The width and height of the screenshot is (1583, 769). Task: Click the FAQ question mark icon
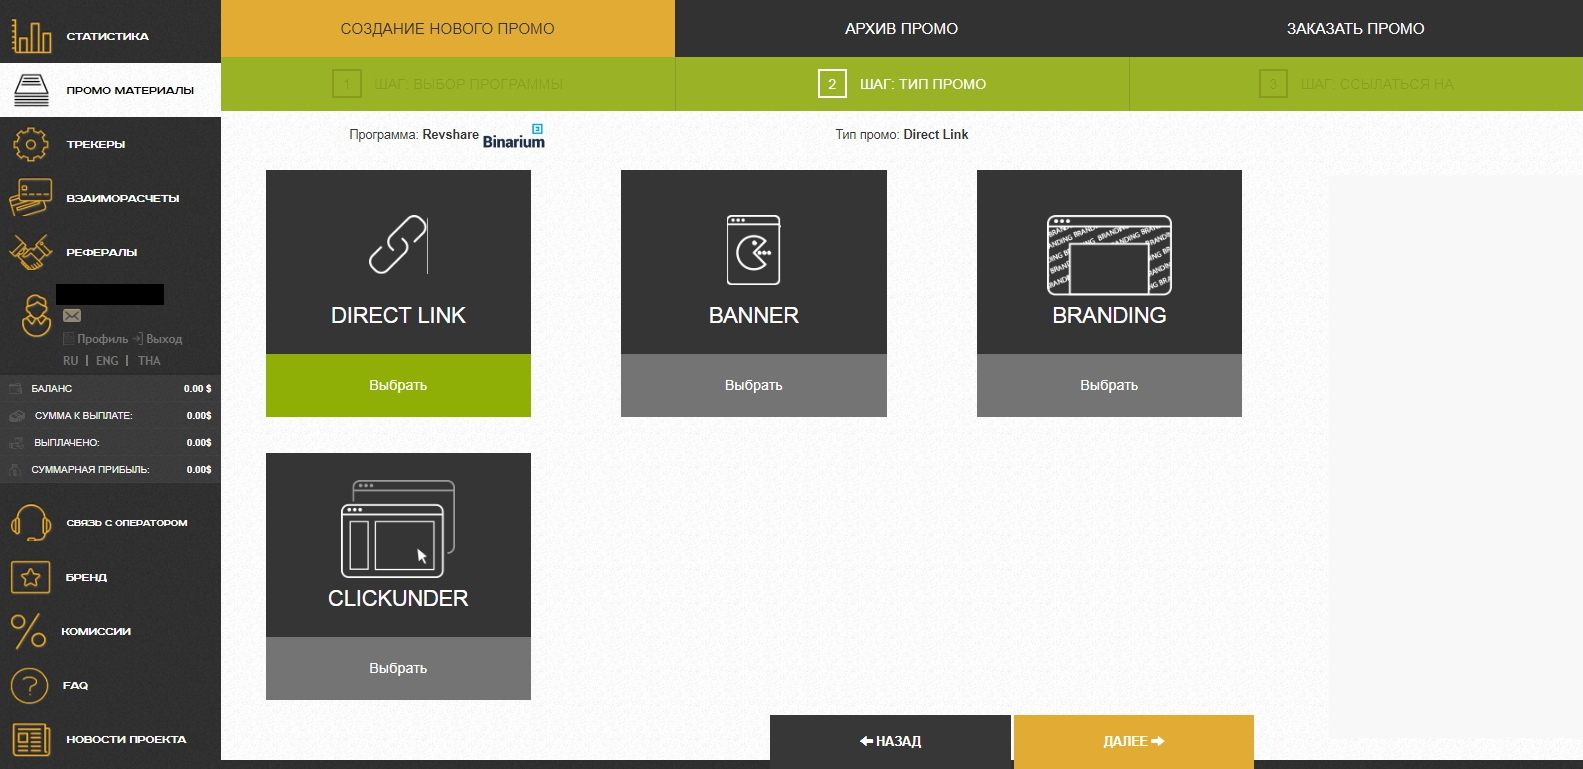pyautogui.click(x=30, y=685)
